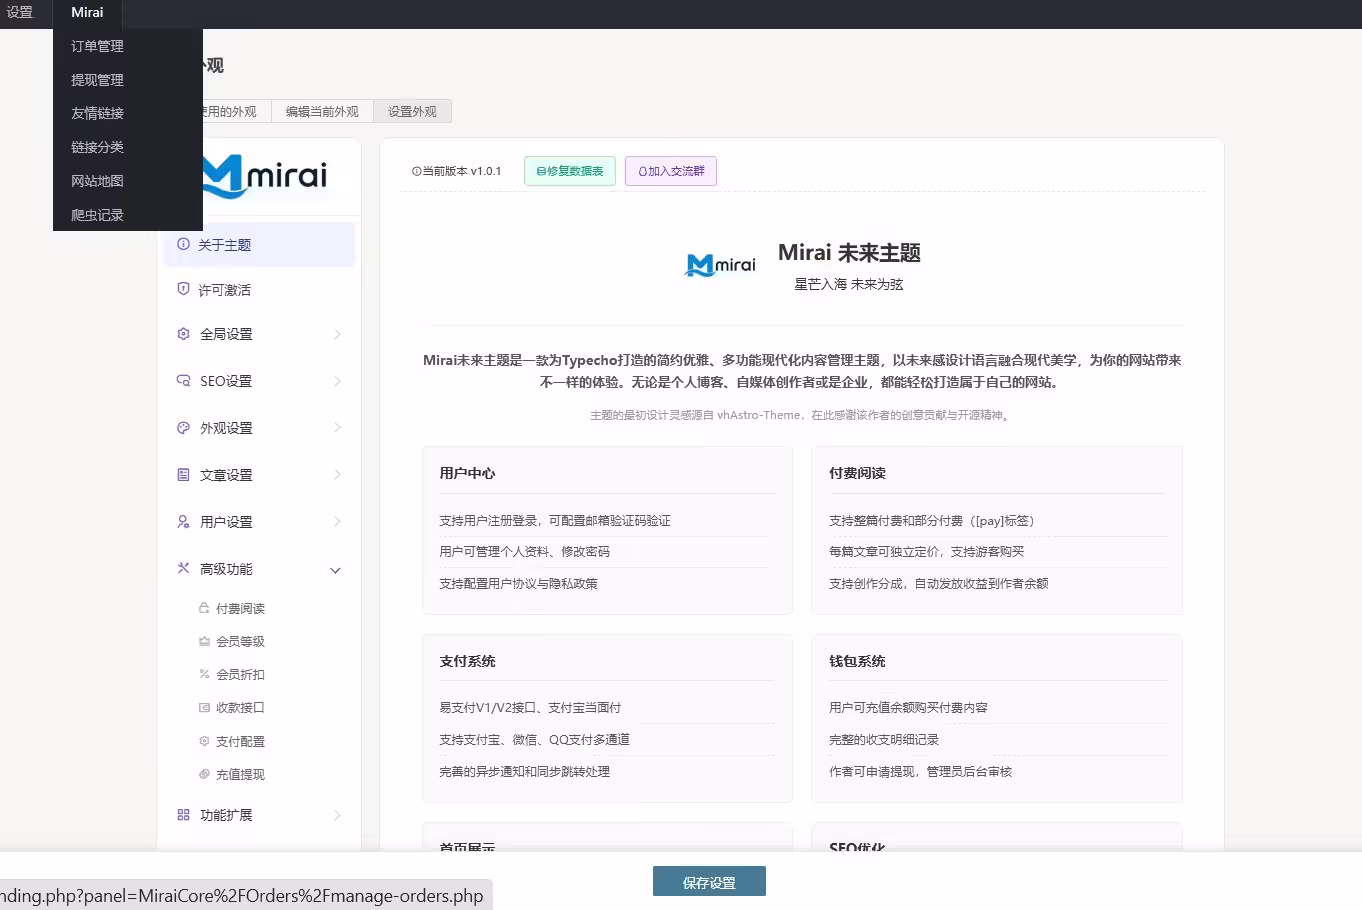Viewport: 1362px width, 910px height.
Task: Click the 会员折扣 percent icon
Action: tap(203, 674)
